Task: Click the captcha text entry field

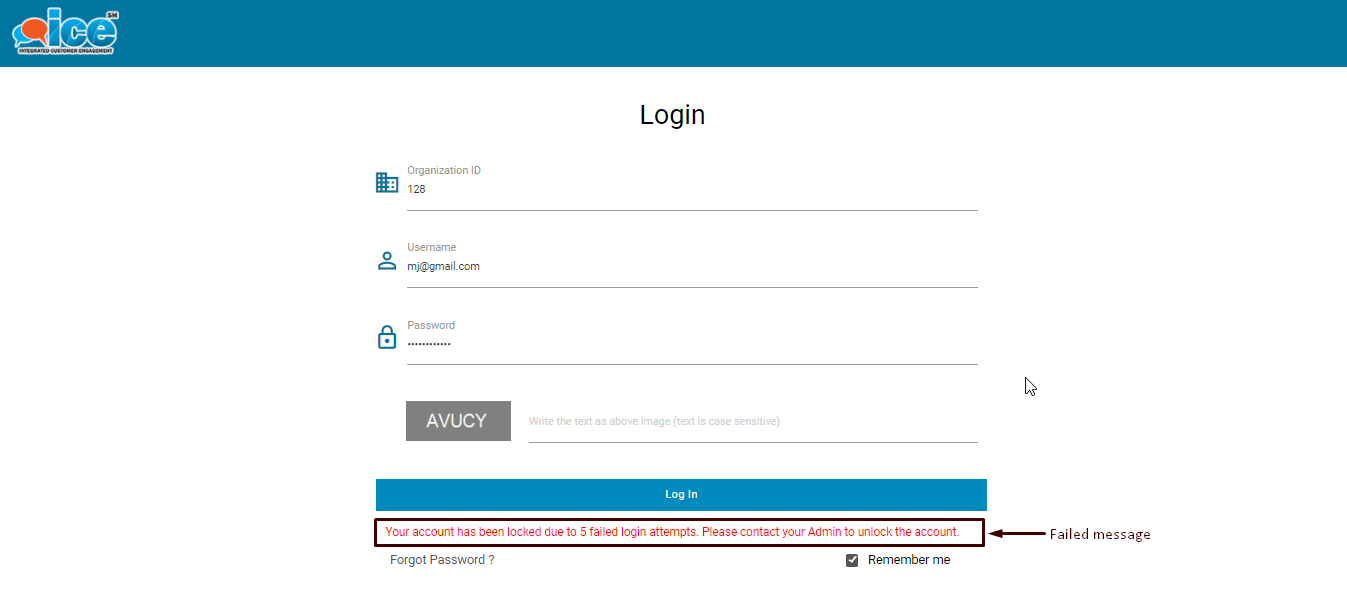Action: tap(752, 422)
